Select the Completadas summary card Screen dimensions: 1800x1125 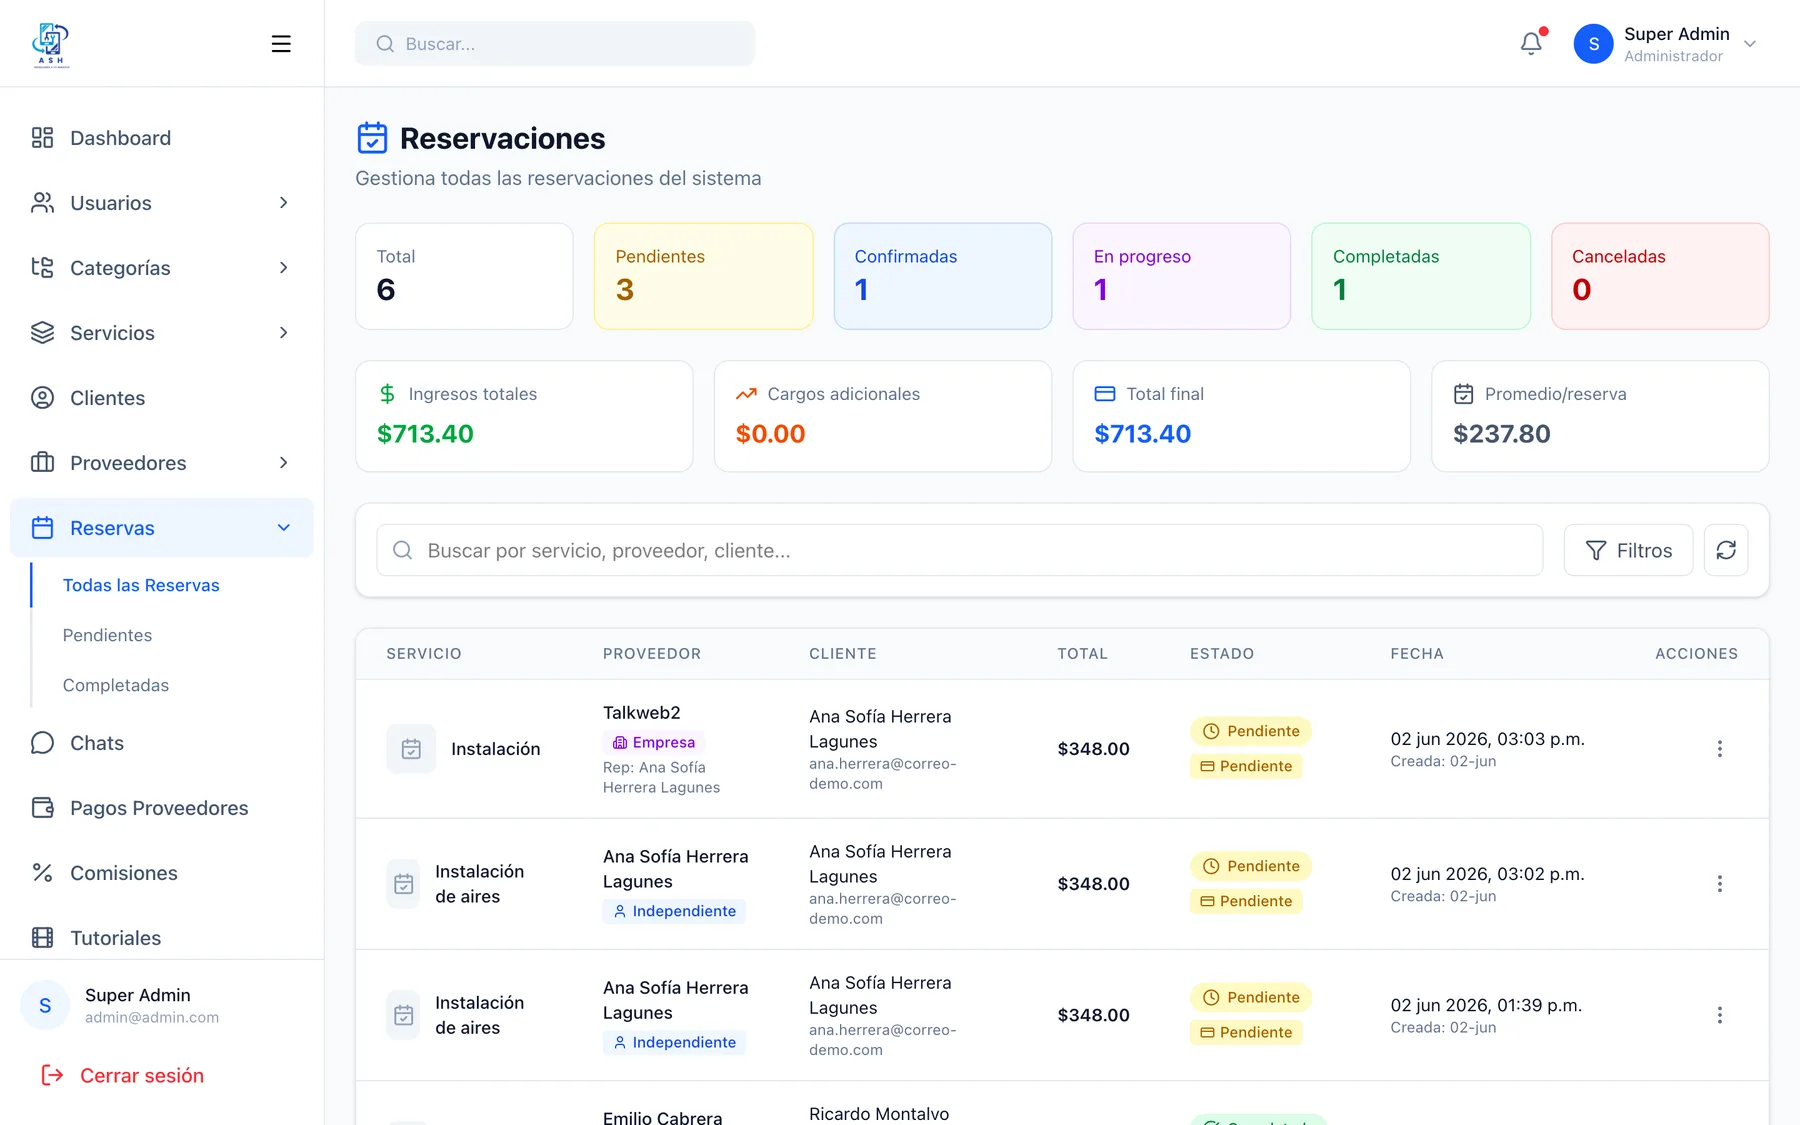click(x=1421, y=276)
